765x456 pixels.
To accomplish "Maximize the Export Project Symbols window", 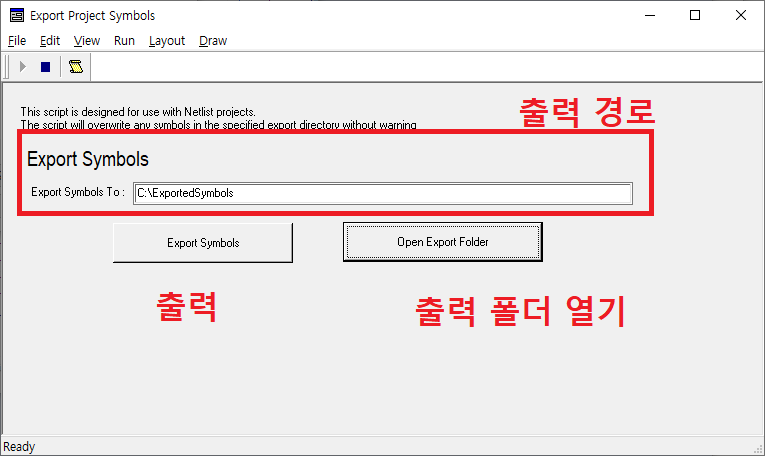I will pyautogui.click(x=695, y=16).
